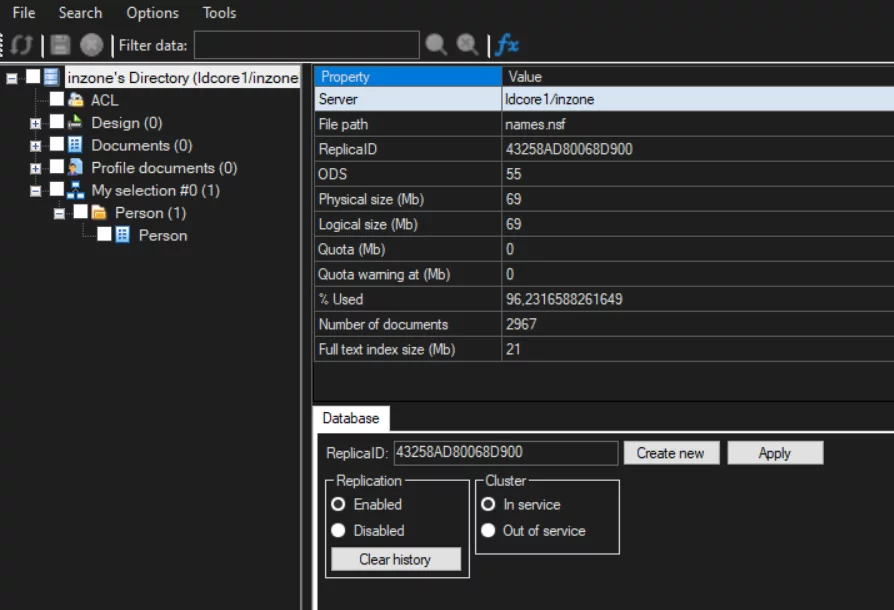Viewport: 894px width, 610px height.
Task: Collapse the My selection #0 node
Action: 36,191
